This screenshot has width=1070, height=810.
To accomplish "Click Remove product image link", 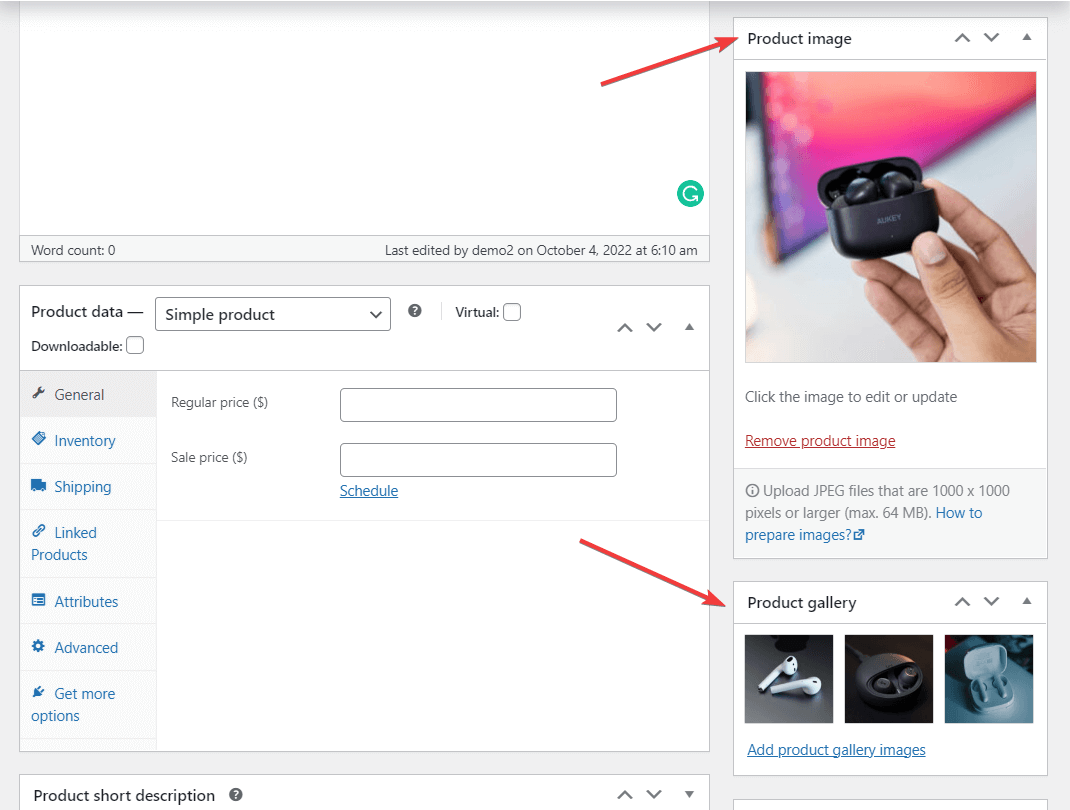I will [820, 441].
